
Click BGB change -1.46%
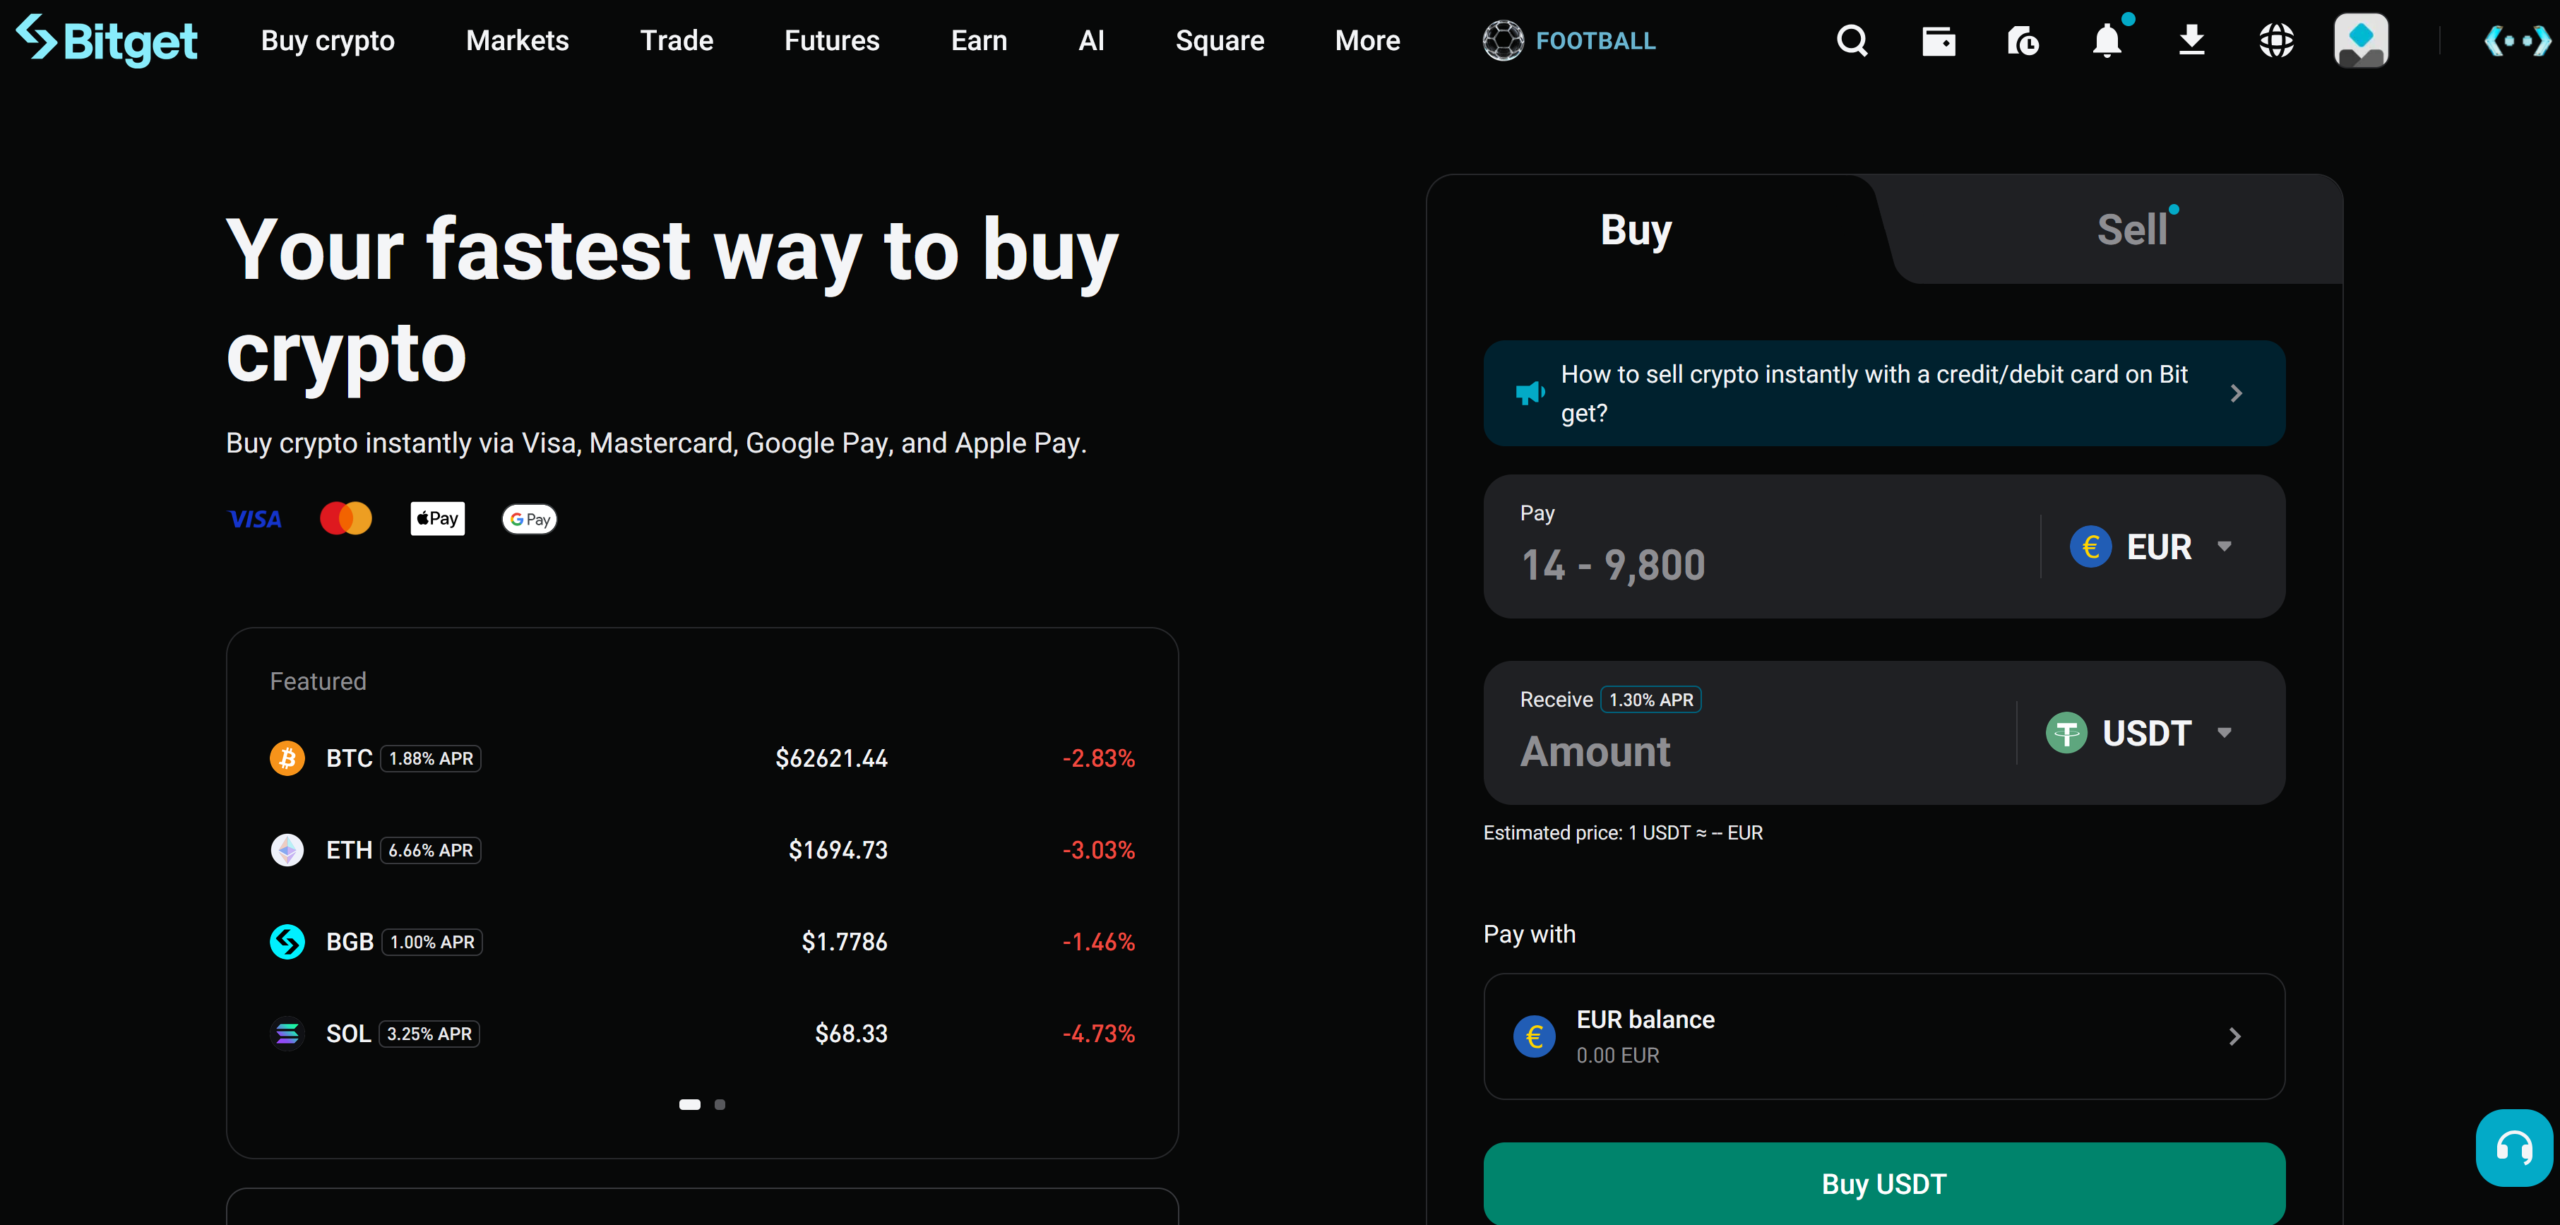click(x=1099, y=943)
